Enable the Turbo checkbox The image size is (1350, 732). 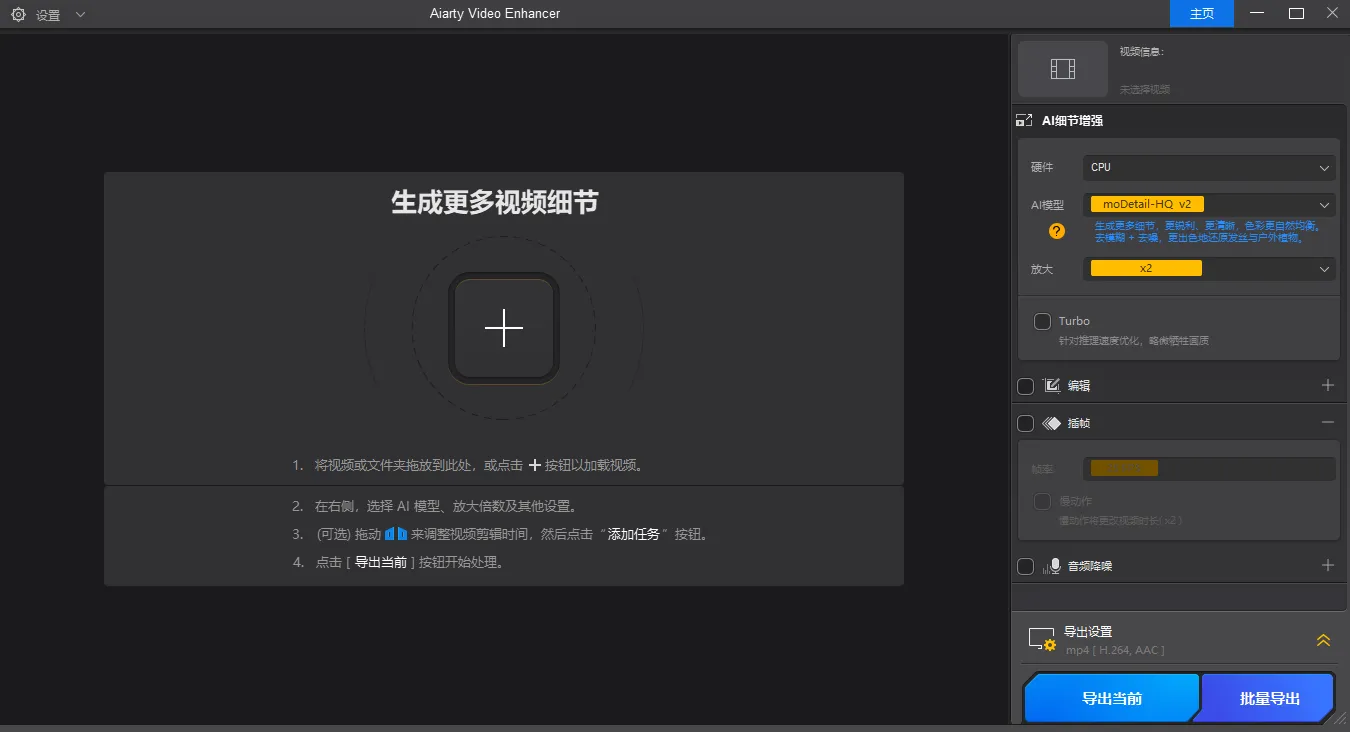pos(1042,321)
